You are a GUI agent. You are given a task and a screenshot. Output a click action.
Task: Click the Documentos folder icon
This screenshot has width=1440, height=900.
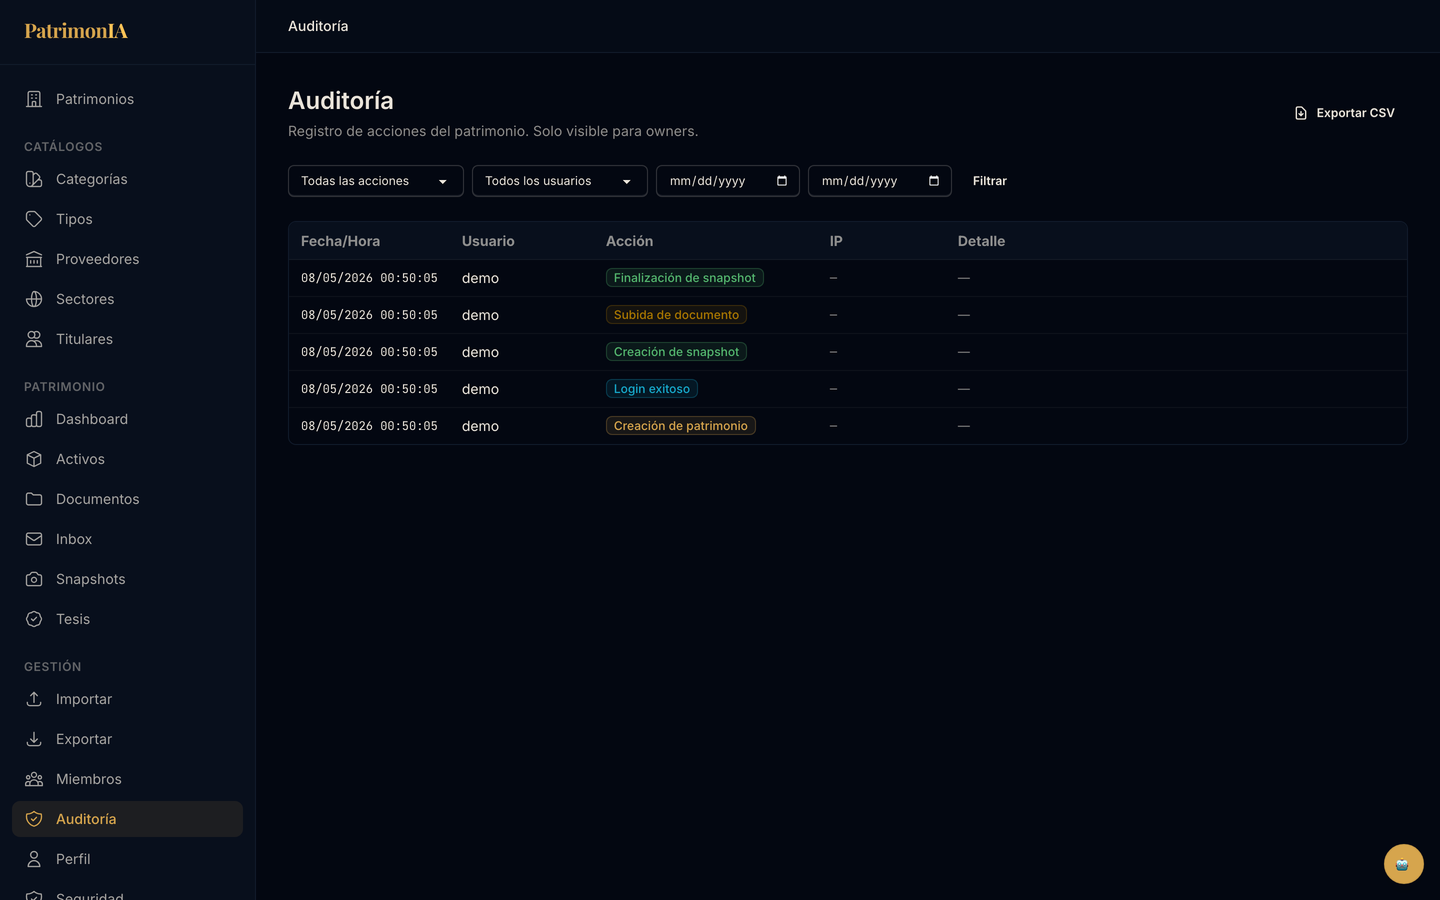tap(34, 499)
